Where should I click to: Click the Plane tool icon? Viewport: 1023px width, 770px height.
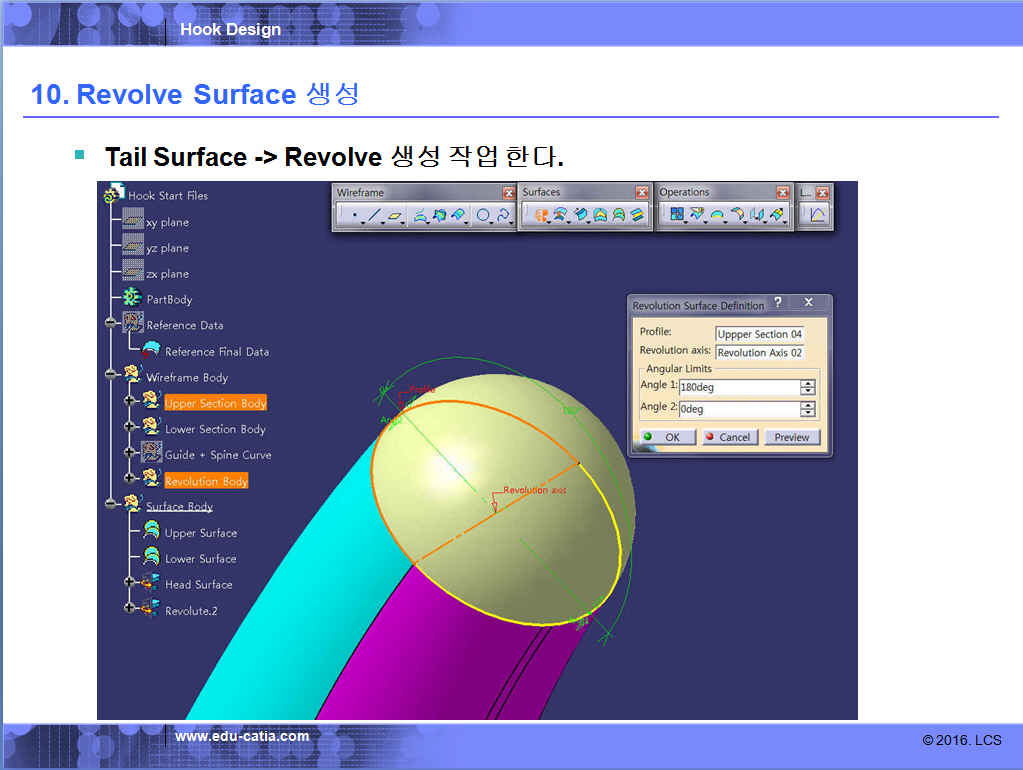tap(396, 215)
